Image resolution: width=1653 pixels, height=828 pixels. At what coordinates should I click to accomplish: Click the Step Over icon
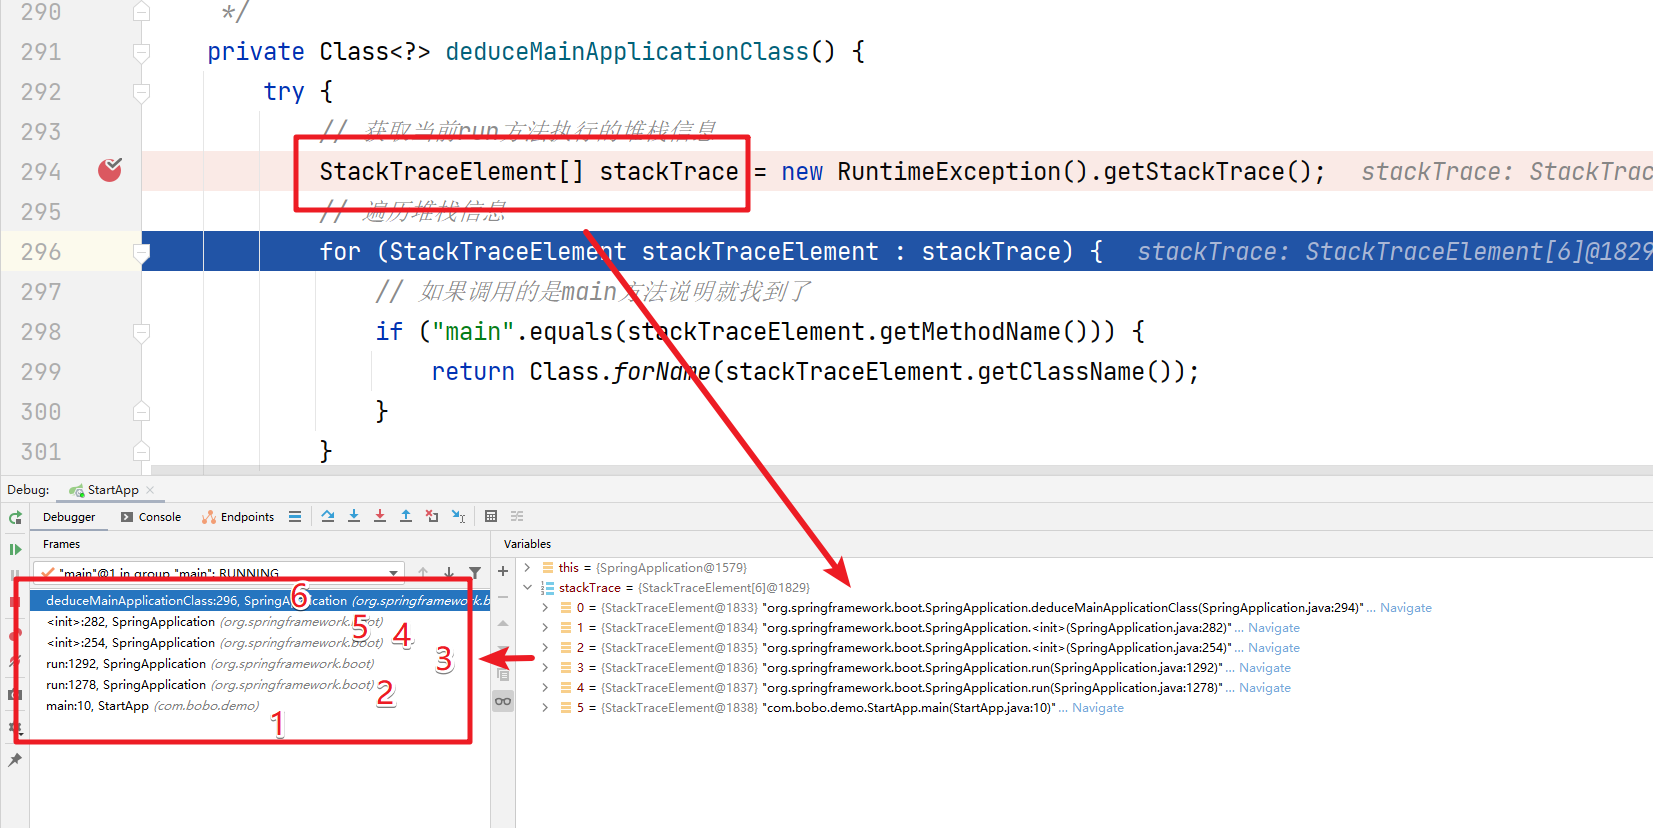tap(328, 516)
